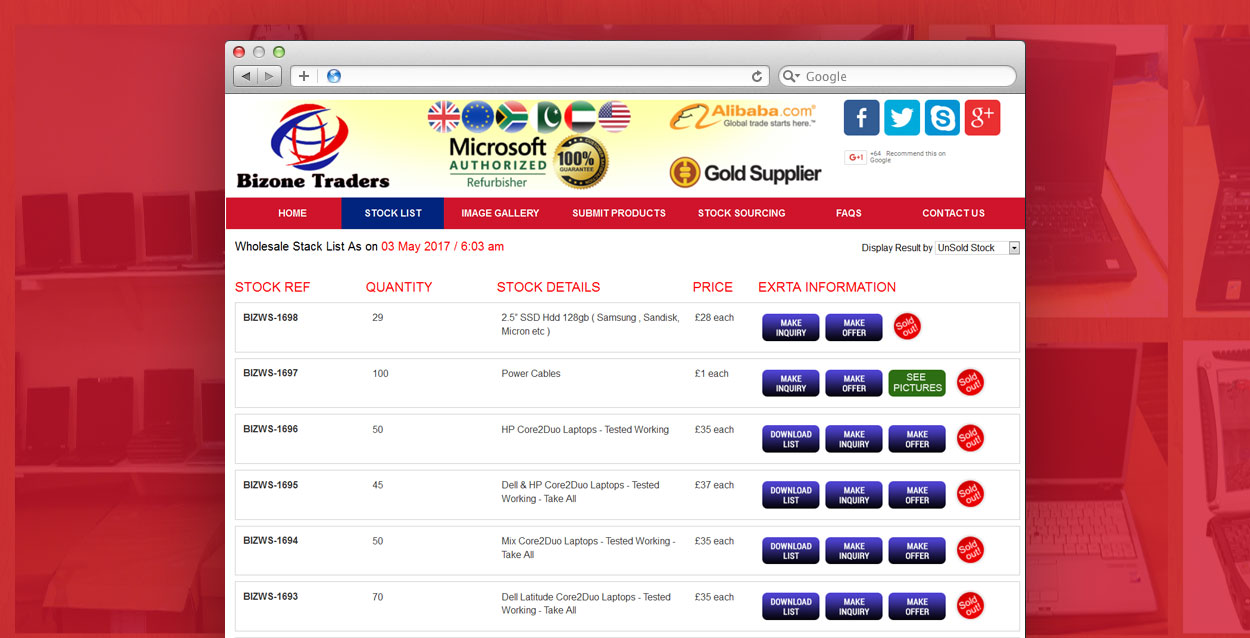Click See Pictures for Power Cables

point(917,383)
